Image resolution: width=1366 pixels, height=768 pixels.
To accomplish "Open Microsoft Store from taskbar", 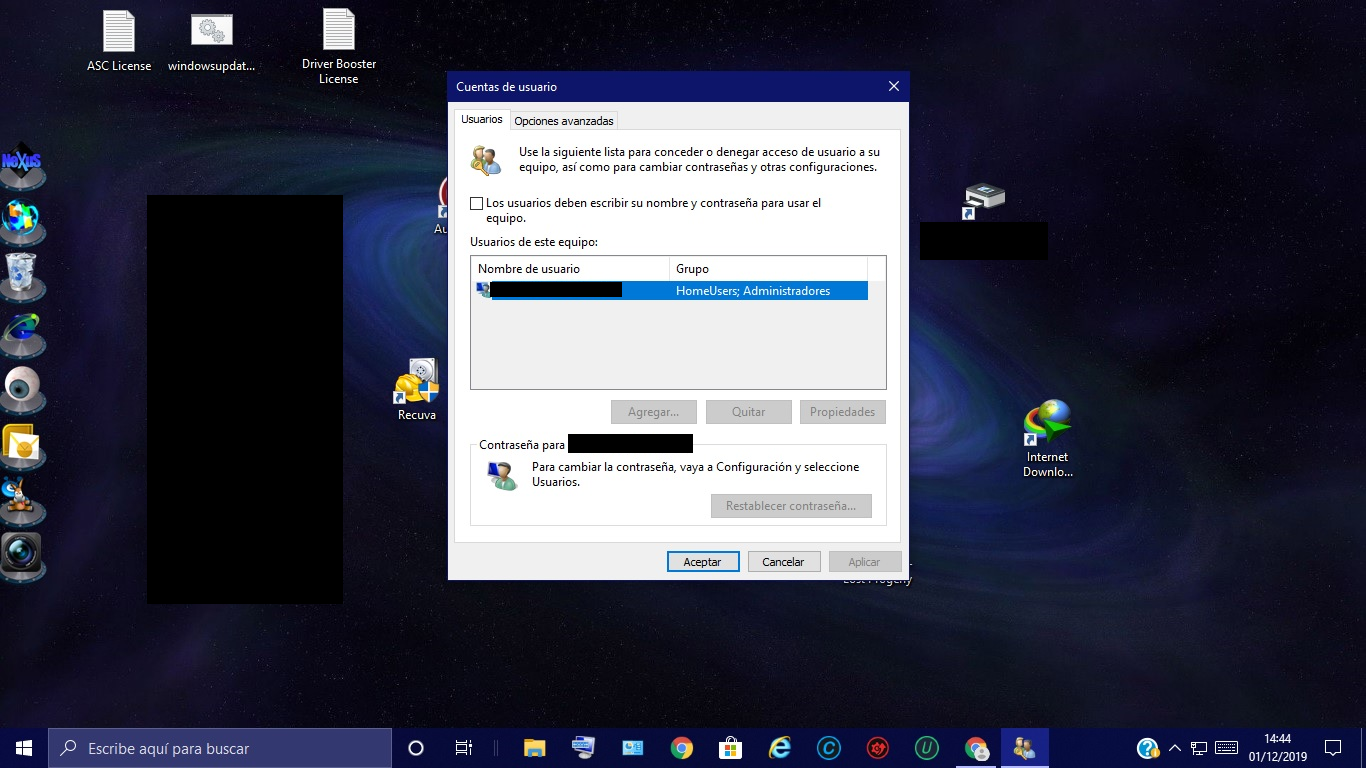I will [731, 748].
